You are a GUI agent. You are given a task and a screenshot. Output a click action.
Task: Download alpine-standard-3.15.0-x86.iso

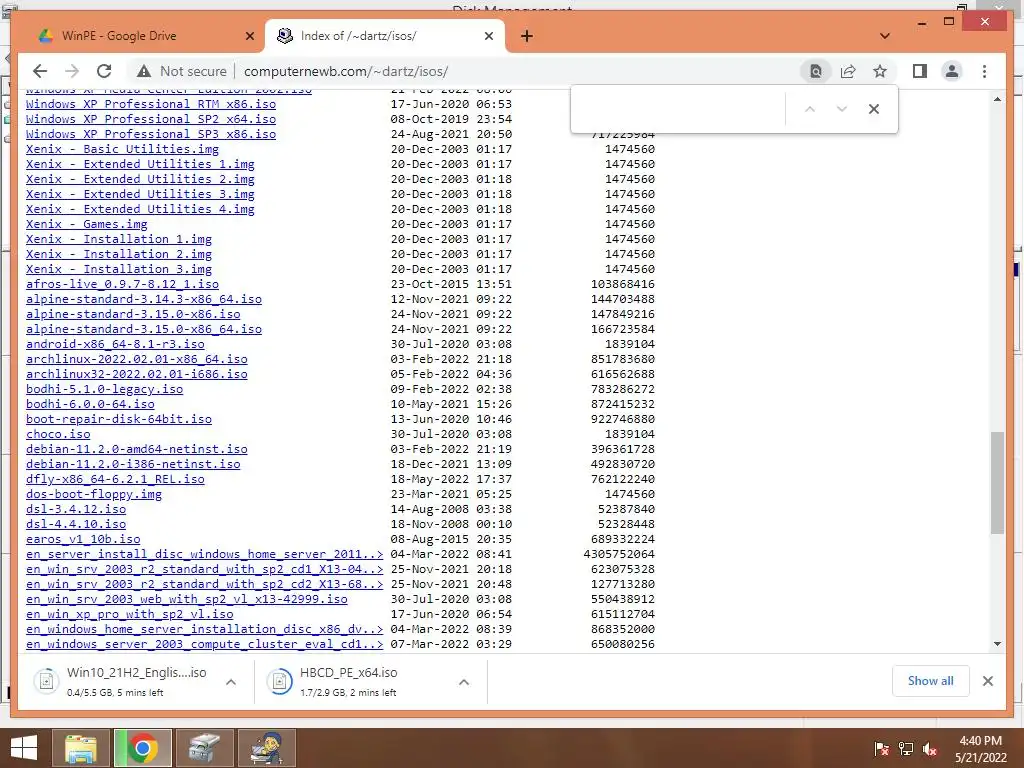click(133, 314)
